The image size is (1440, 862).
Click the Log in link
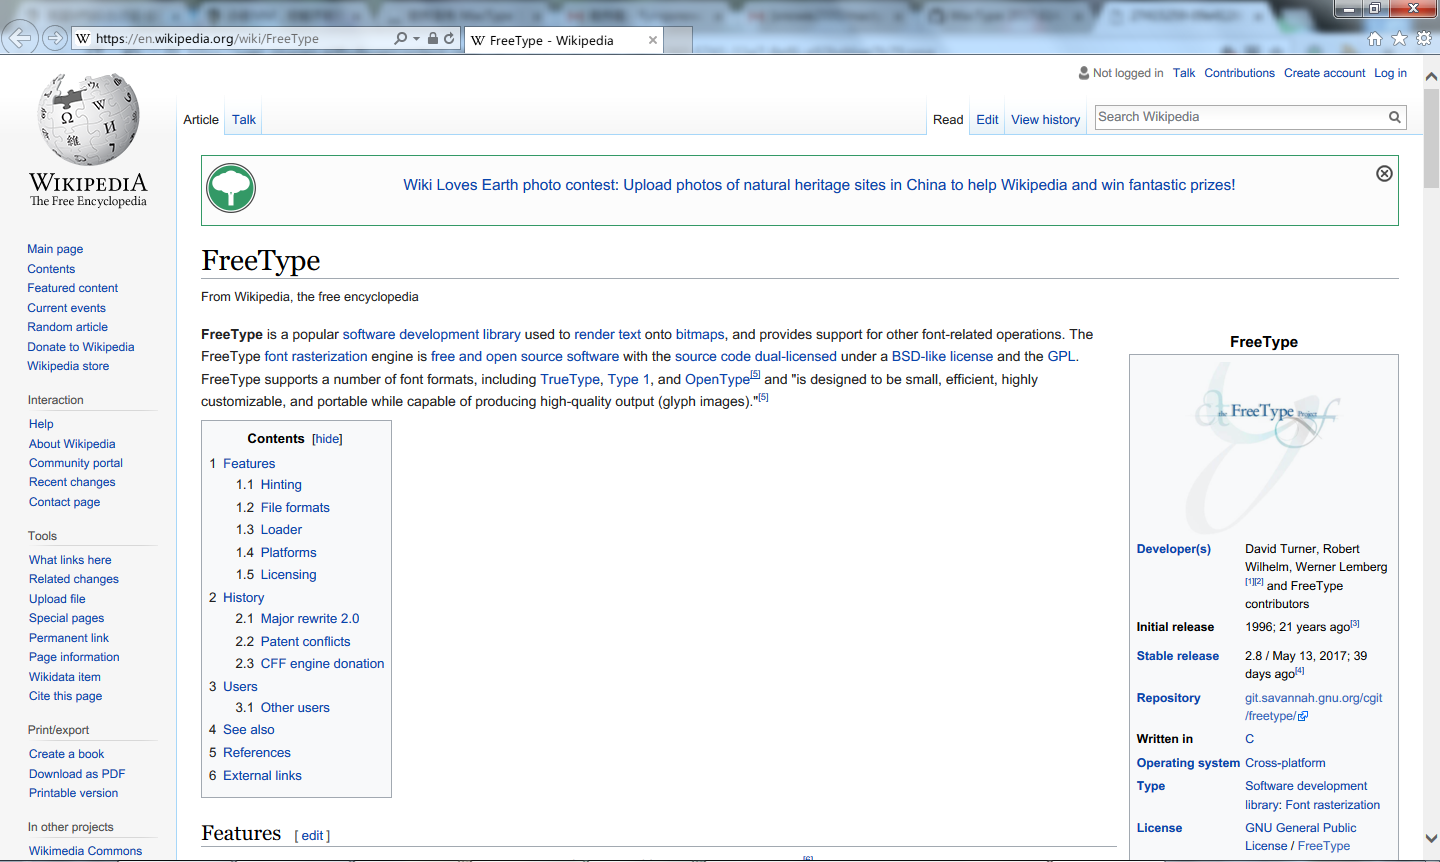click(x=1390, y=73)
